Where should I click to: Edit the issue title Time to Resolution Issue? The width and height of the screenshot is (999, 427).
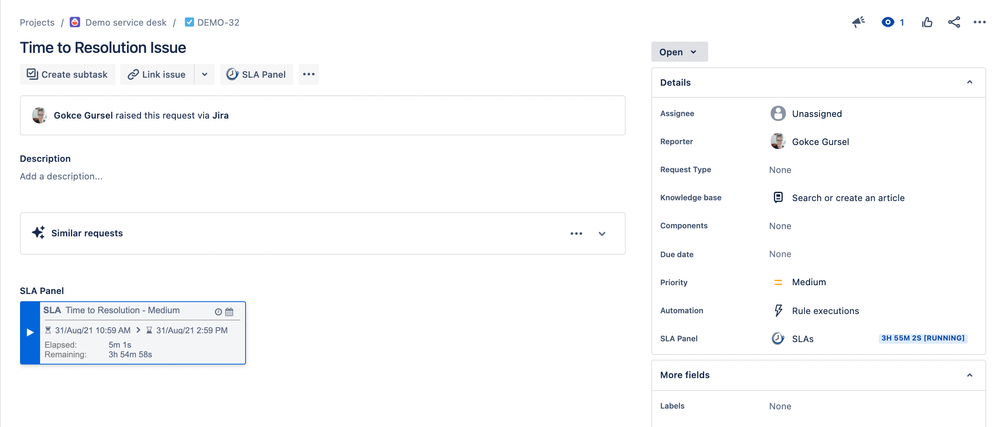pos(103,48)
